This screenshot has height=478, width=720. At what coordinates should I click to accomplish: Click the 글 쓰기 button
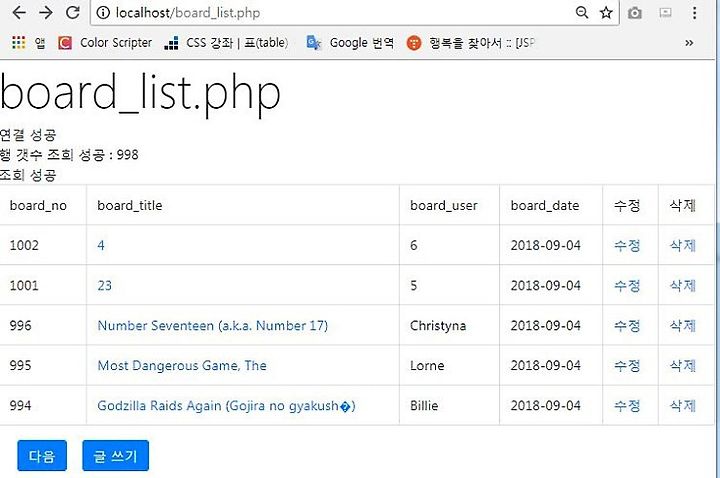(x=115, y=456)
